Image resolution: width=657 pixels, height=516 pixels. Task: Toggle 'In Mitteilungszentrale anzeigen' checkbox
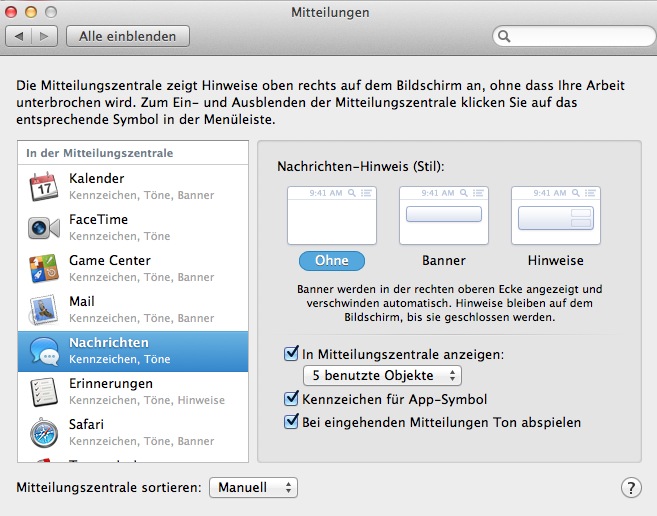click(292, 353)
